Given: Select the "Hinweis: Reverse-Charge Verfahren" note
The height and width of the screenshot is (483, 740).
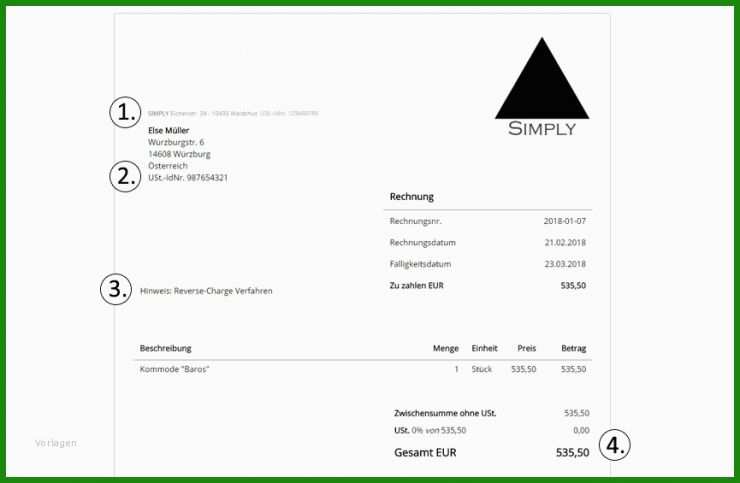Looking at the screenshot, I should pos(206,291).
